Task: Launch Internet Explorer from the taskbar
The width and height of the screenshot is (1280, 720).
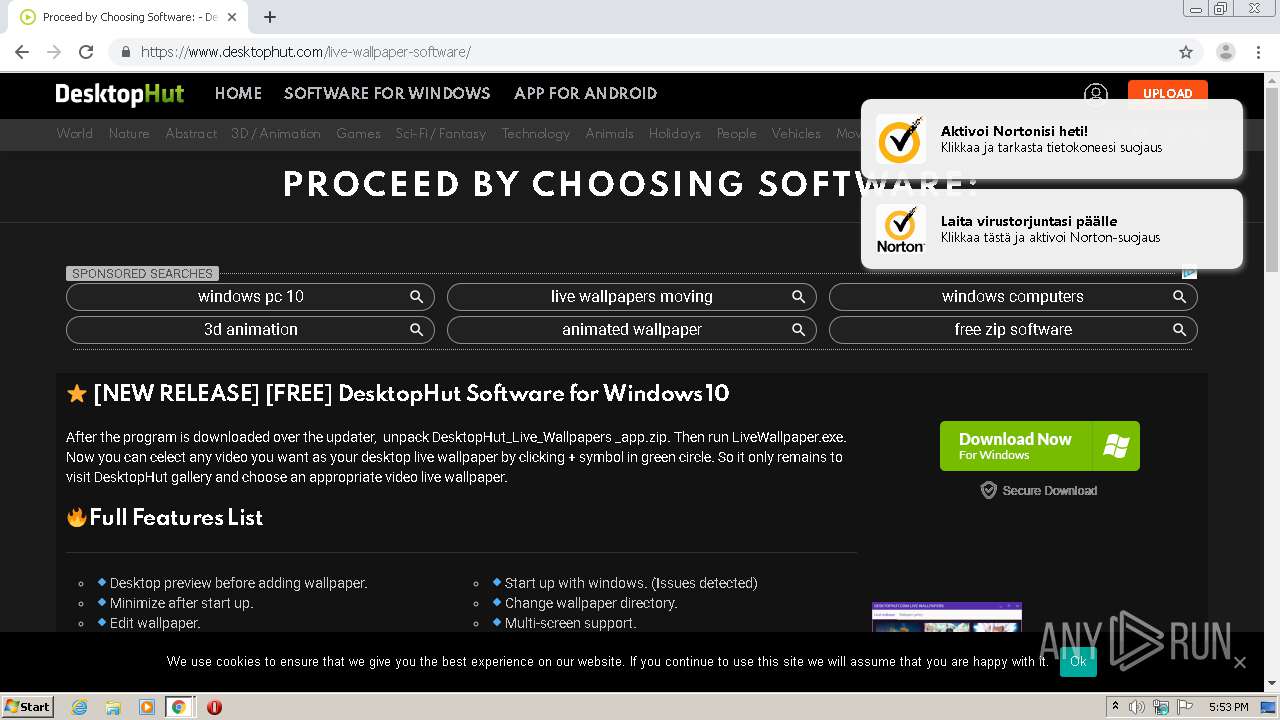Action: 79,707
